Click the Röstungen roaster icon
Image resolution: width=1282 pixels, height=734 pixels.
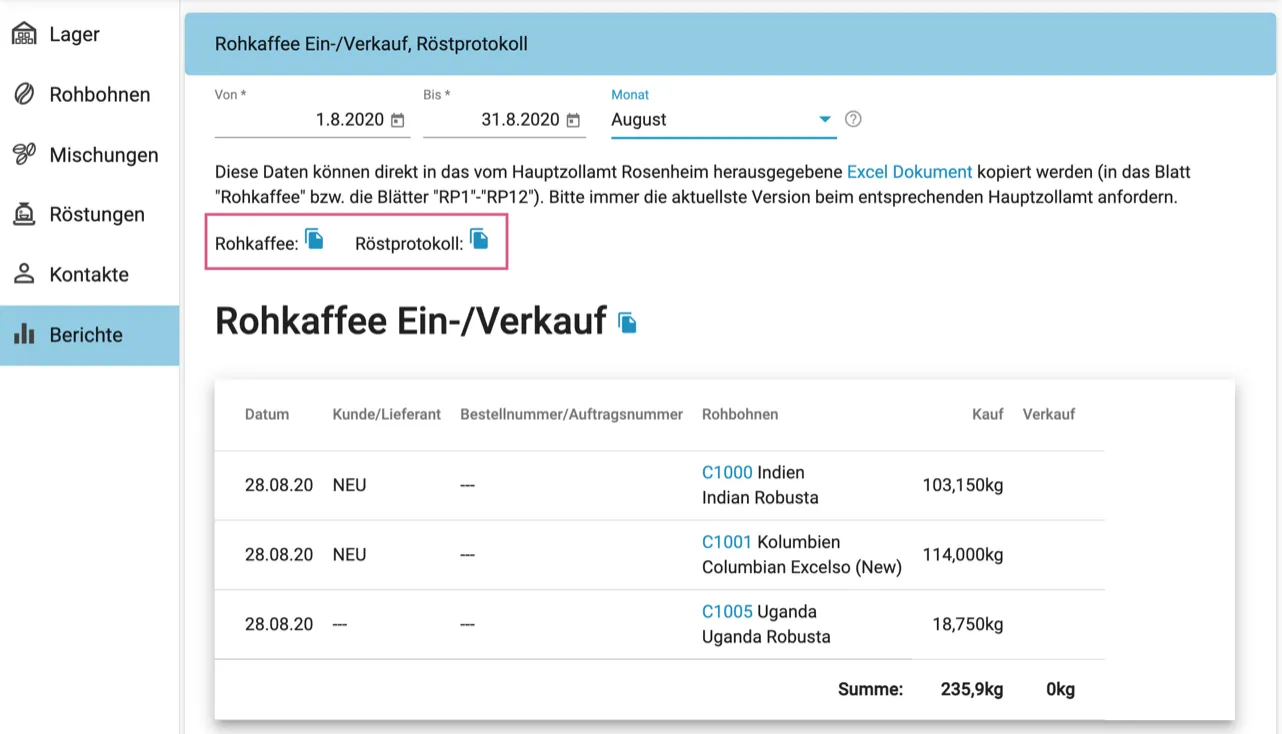pos(24,214)
